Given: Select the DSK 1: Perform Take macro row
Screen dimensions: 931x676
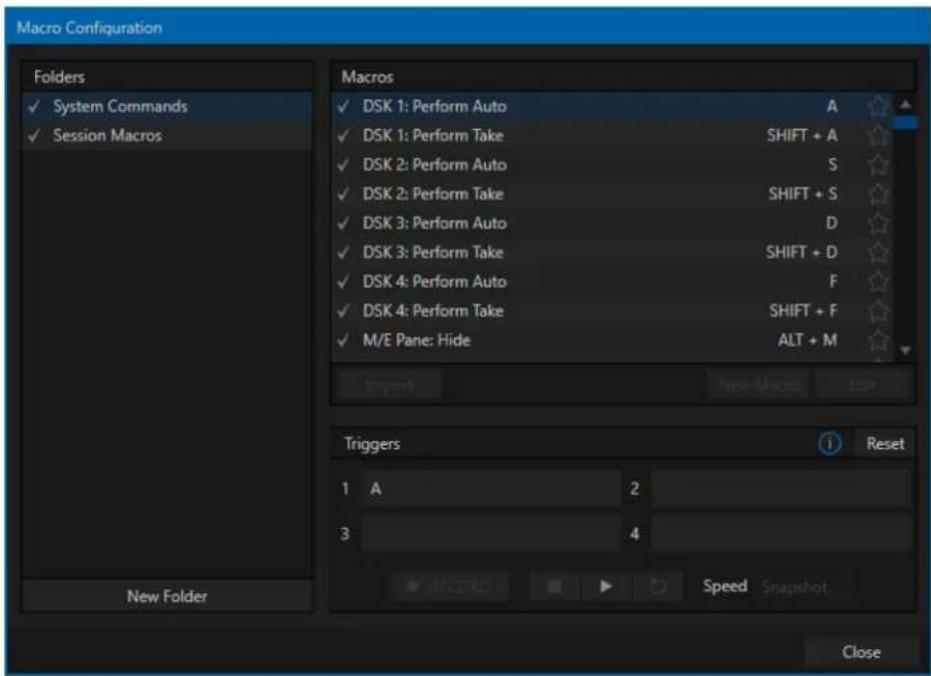Looking at the screenshot, I should coord(612,135).
